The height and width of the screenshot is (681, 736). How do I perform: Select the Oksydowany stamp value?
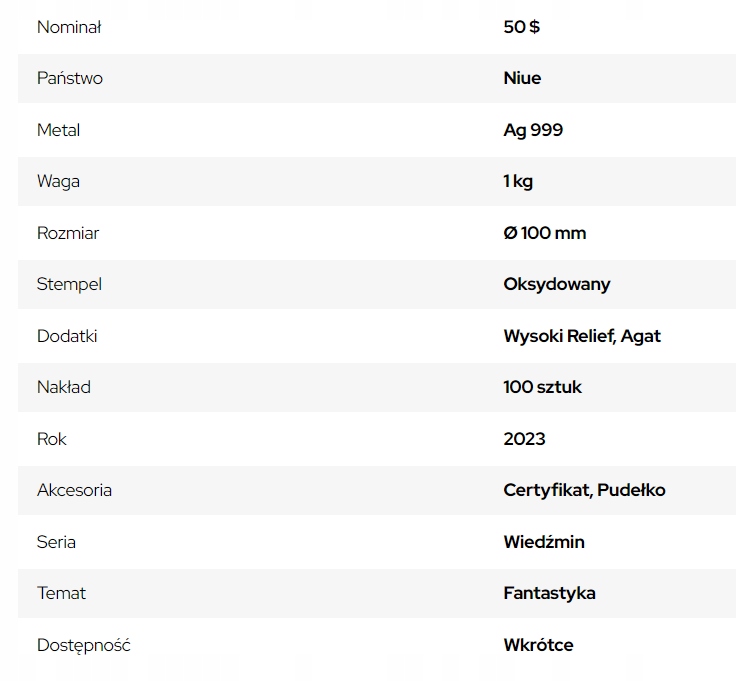click(x=556, y=284)
